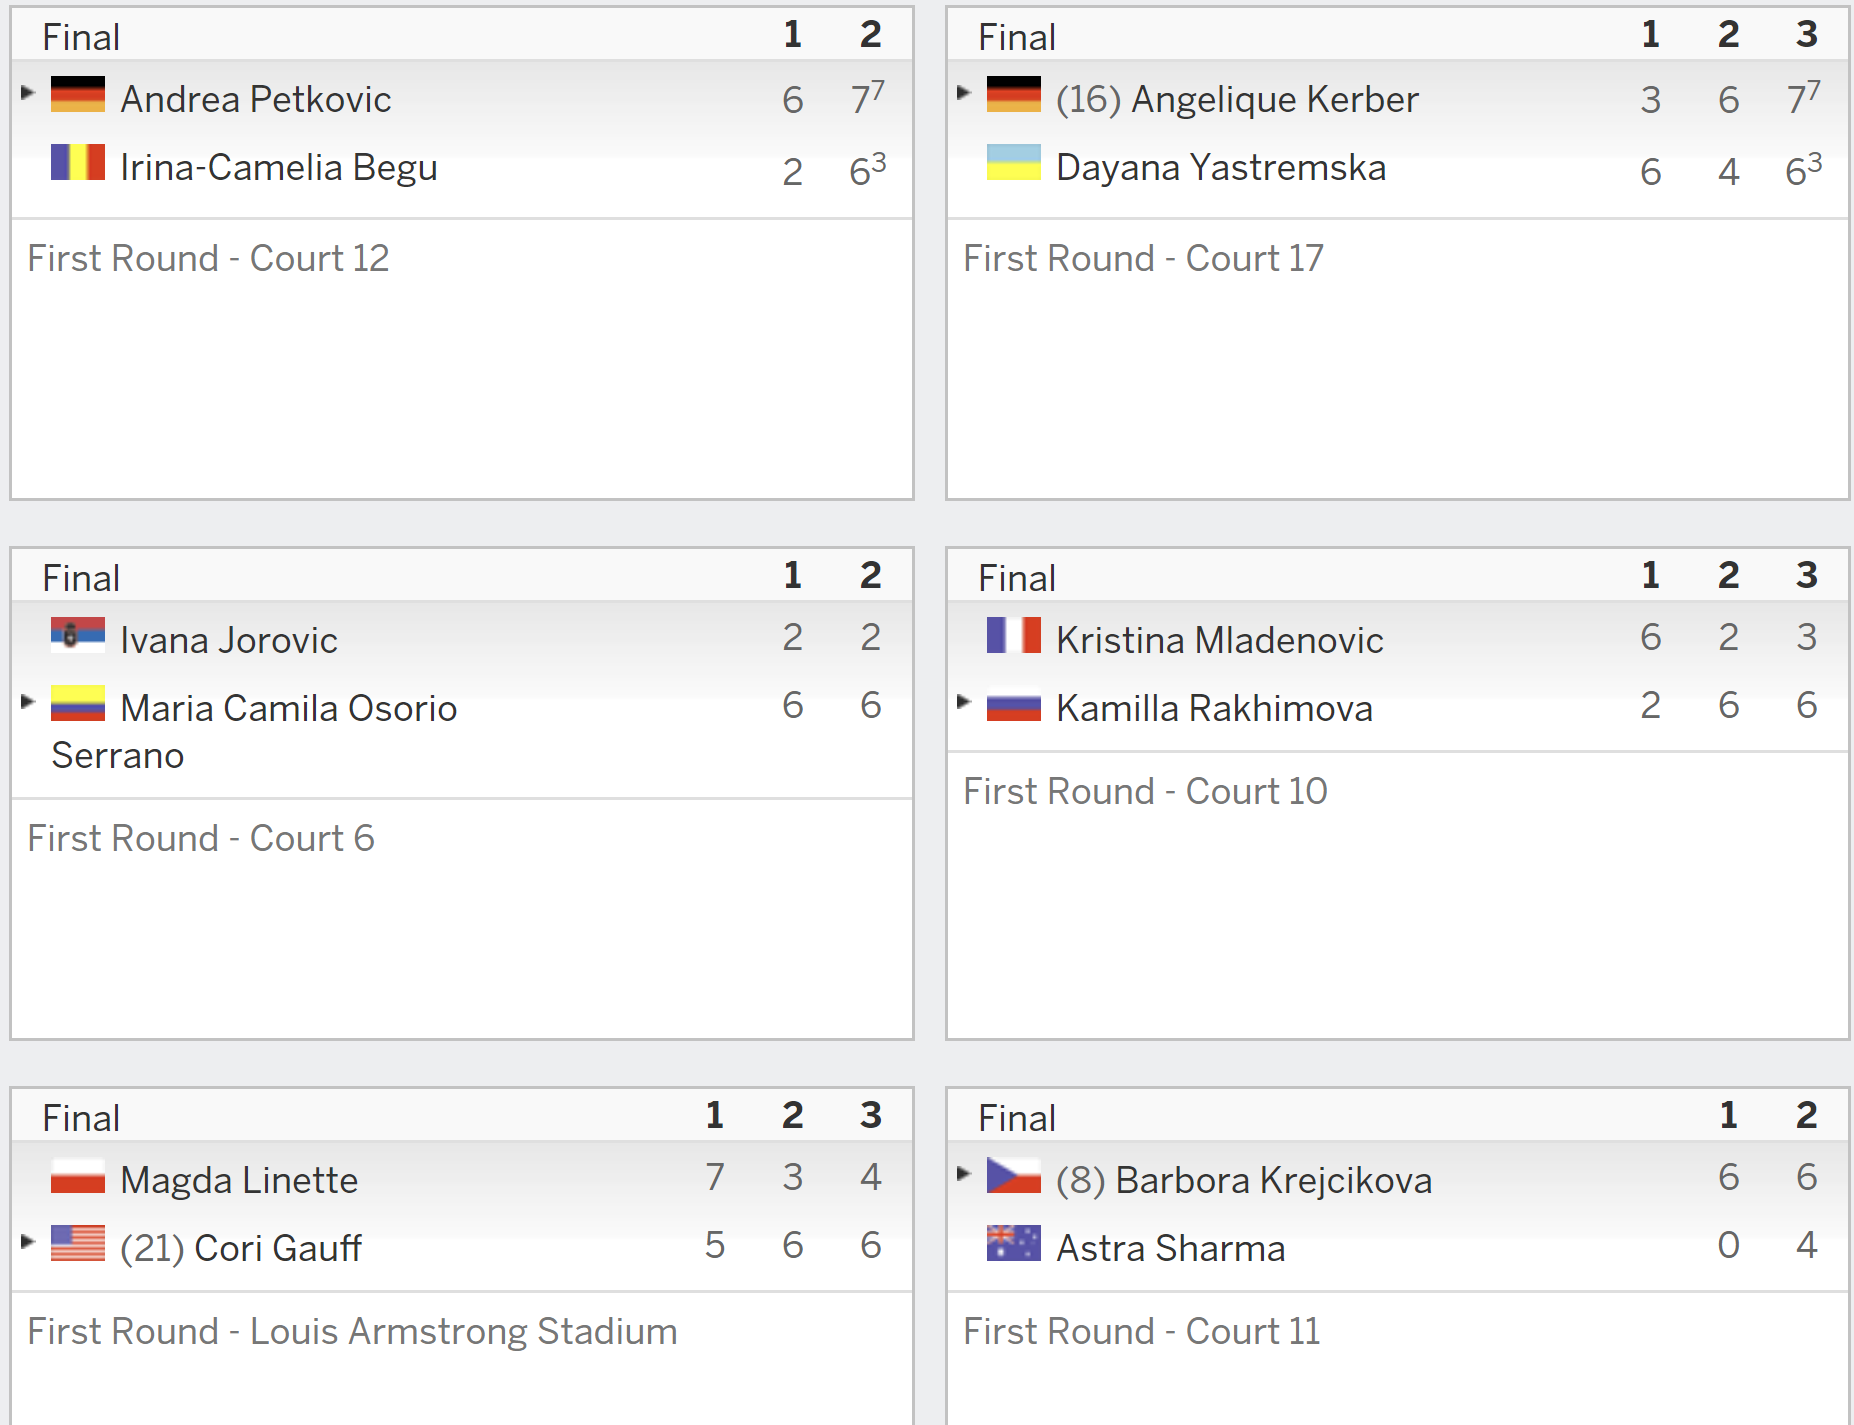Open Maria Camila Osorio Serrano's profile
This screenshot has width=1854, height=1425.
point(255,731)
